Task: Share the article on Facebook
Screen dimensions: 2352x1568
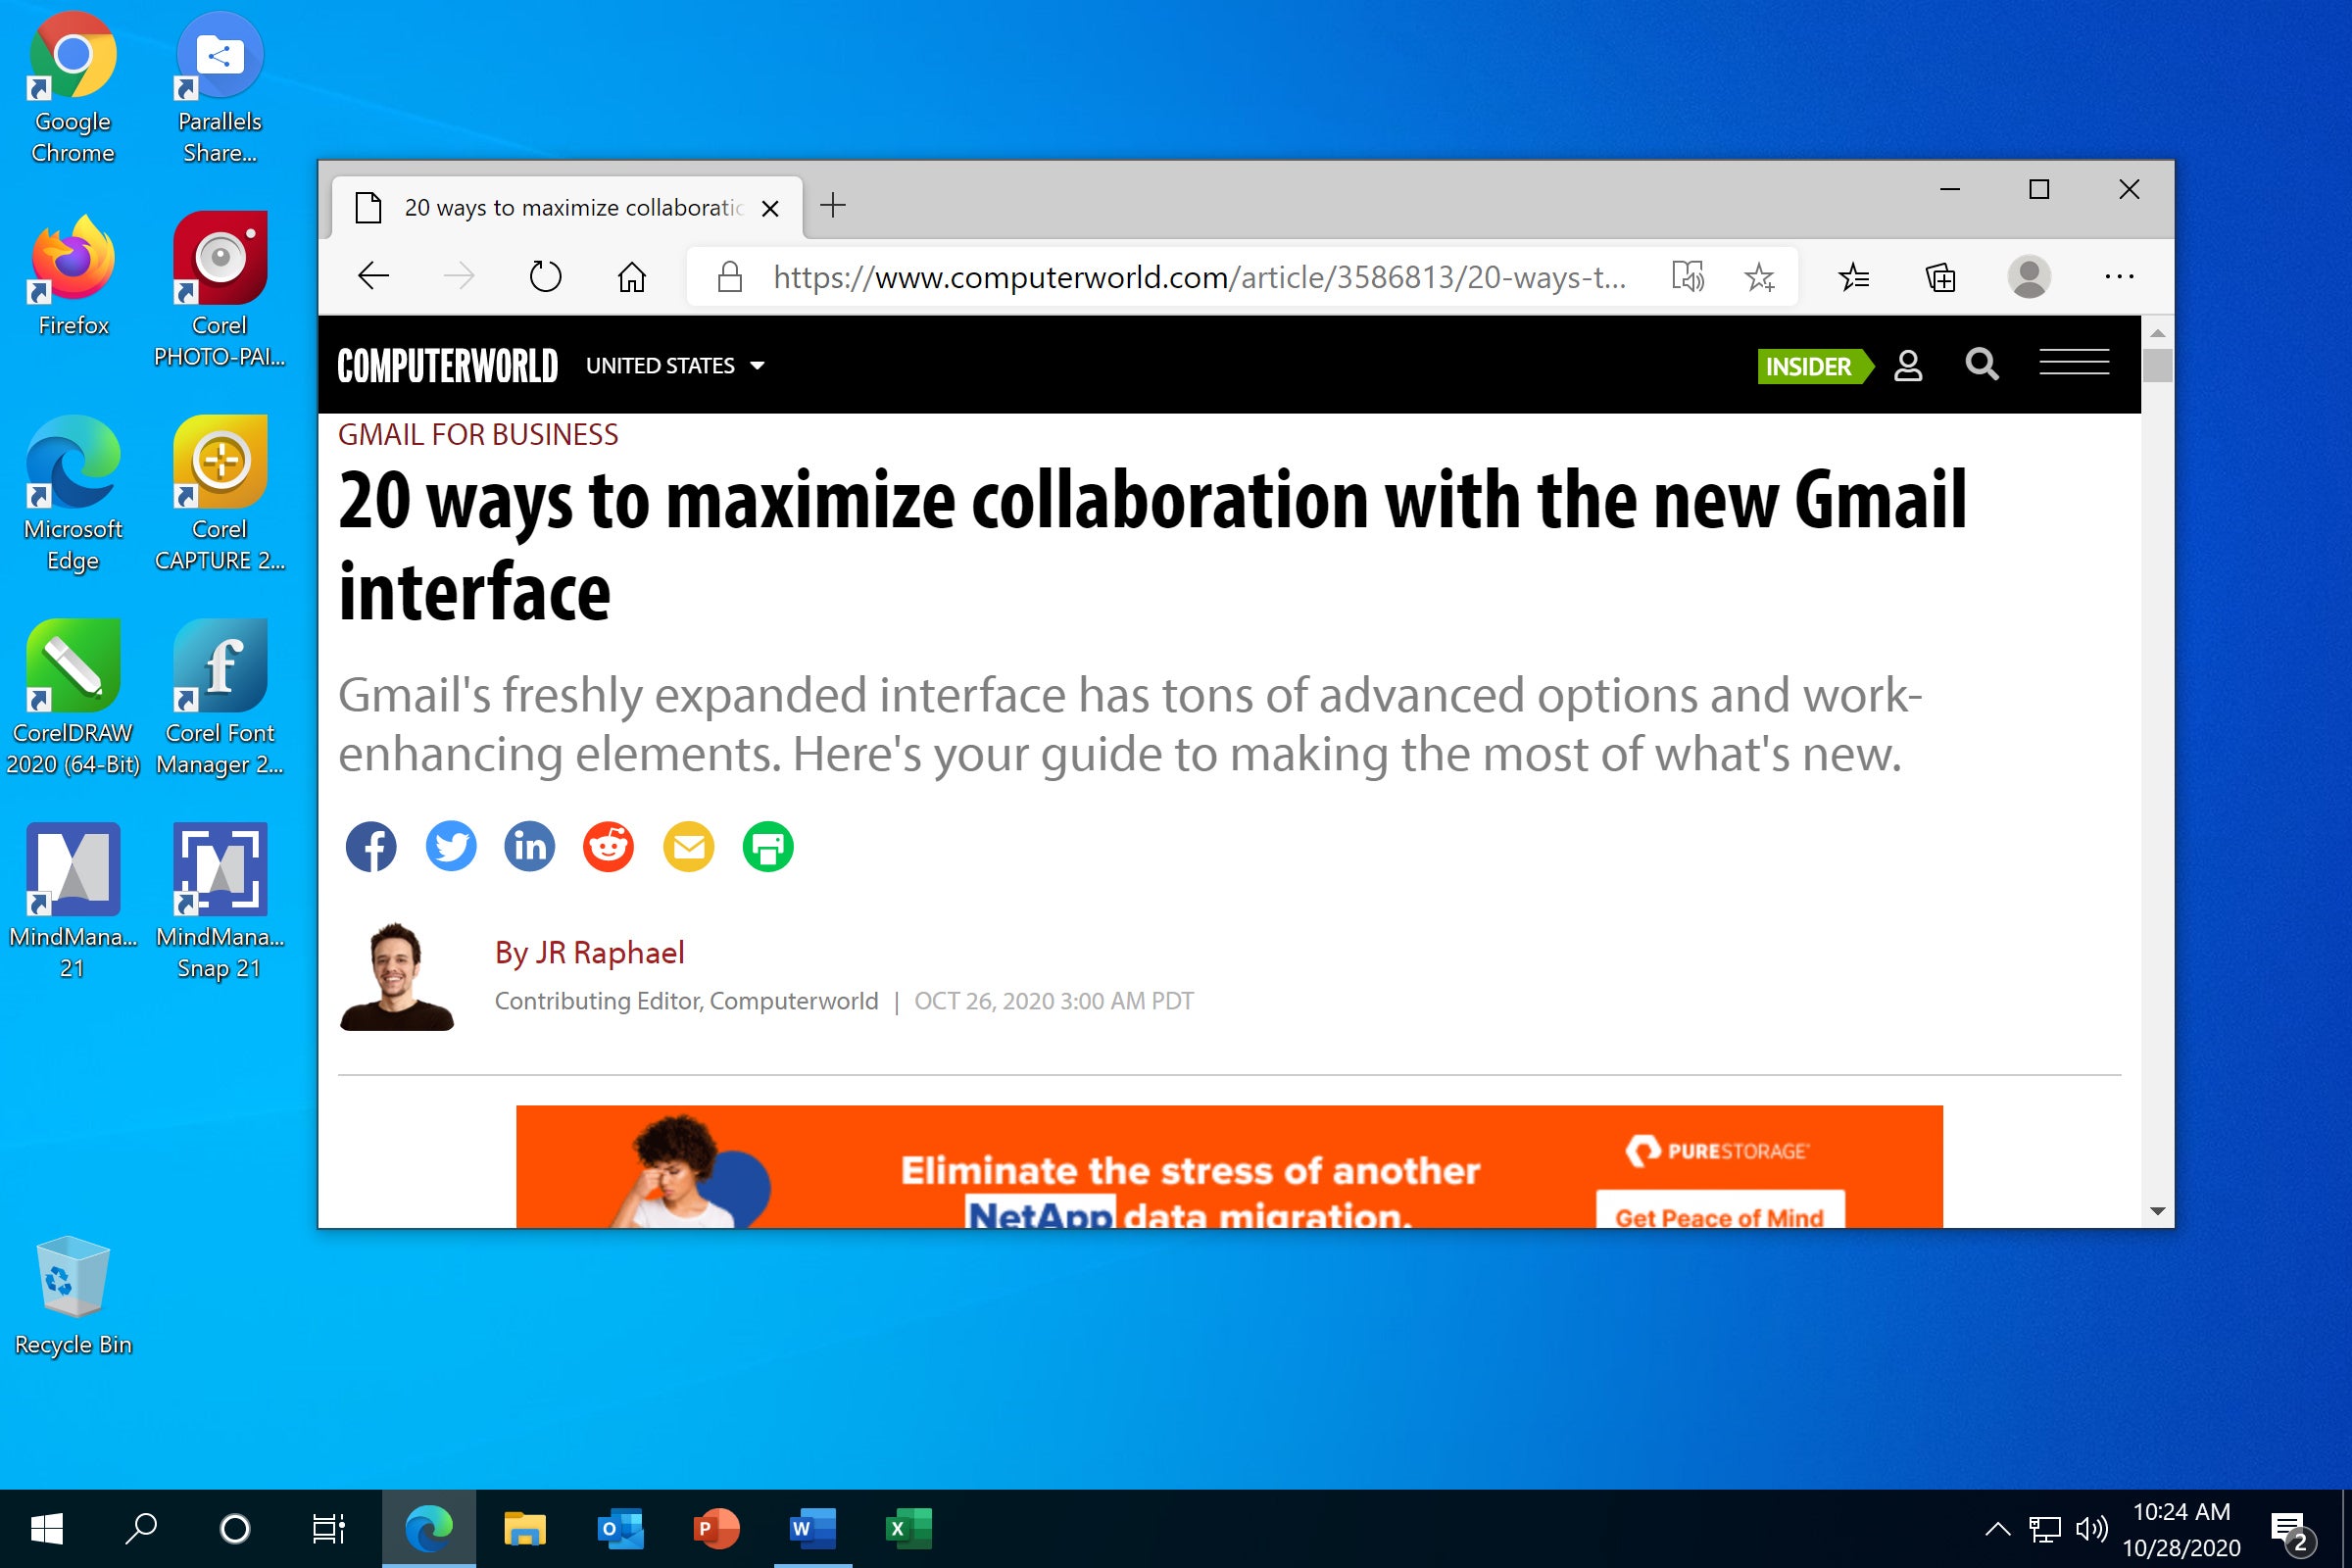Action: (x=371, y=847)
